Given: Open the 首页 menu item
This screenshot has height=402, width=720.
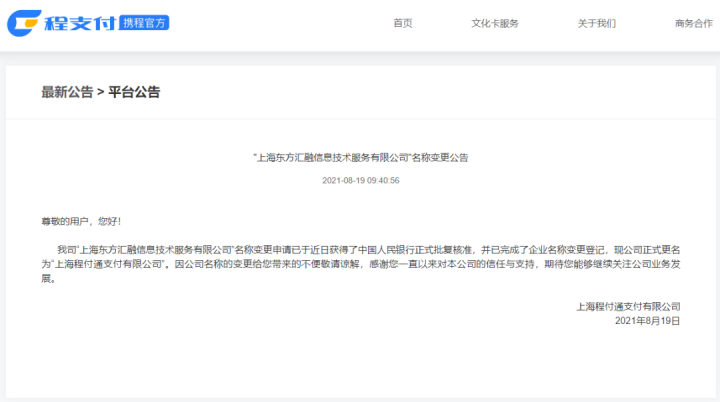Looking at the screenshot, I should point(403,23).
